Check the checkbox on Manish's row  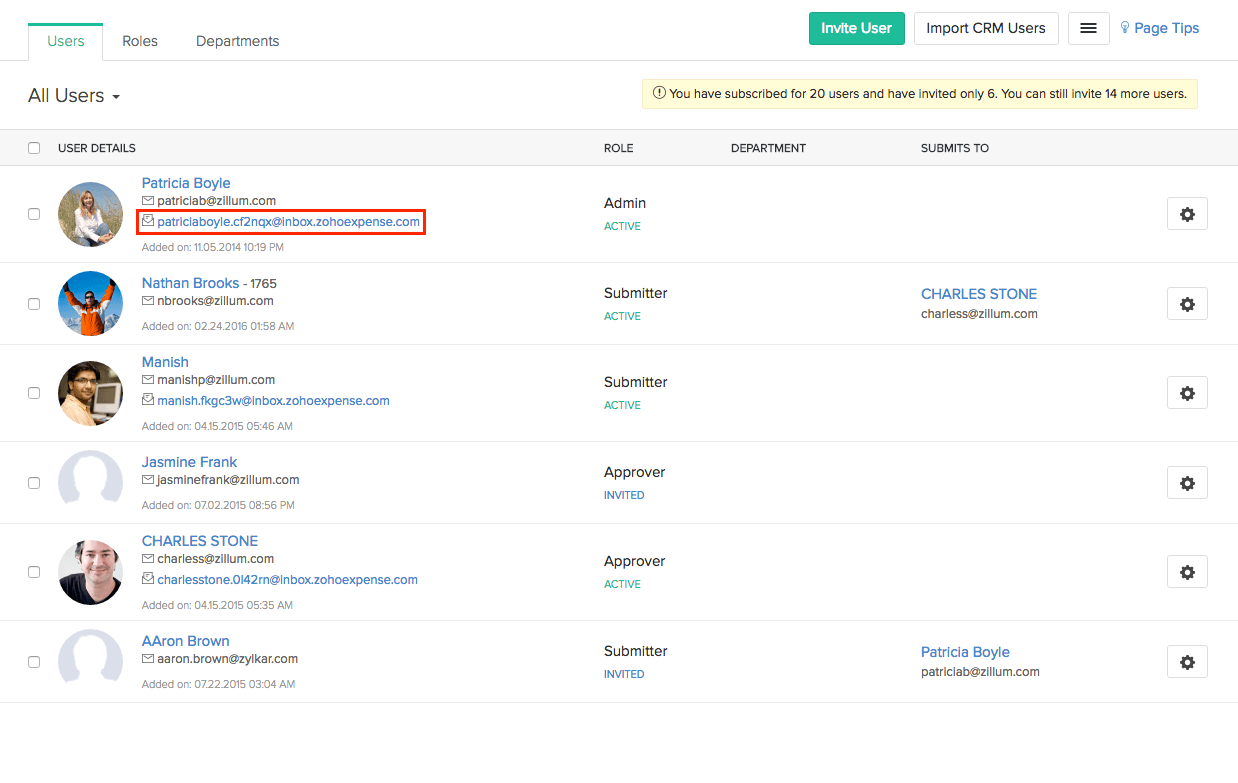(x=33, y=392)
